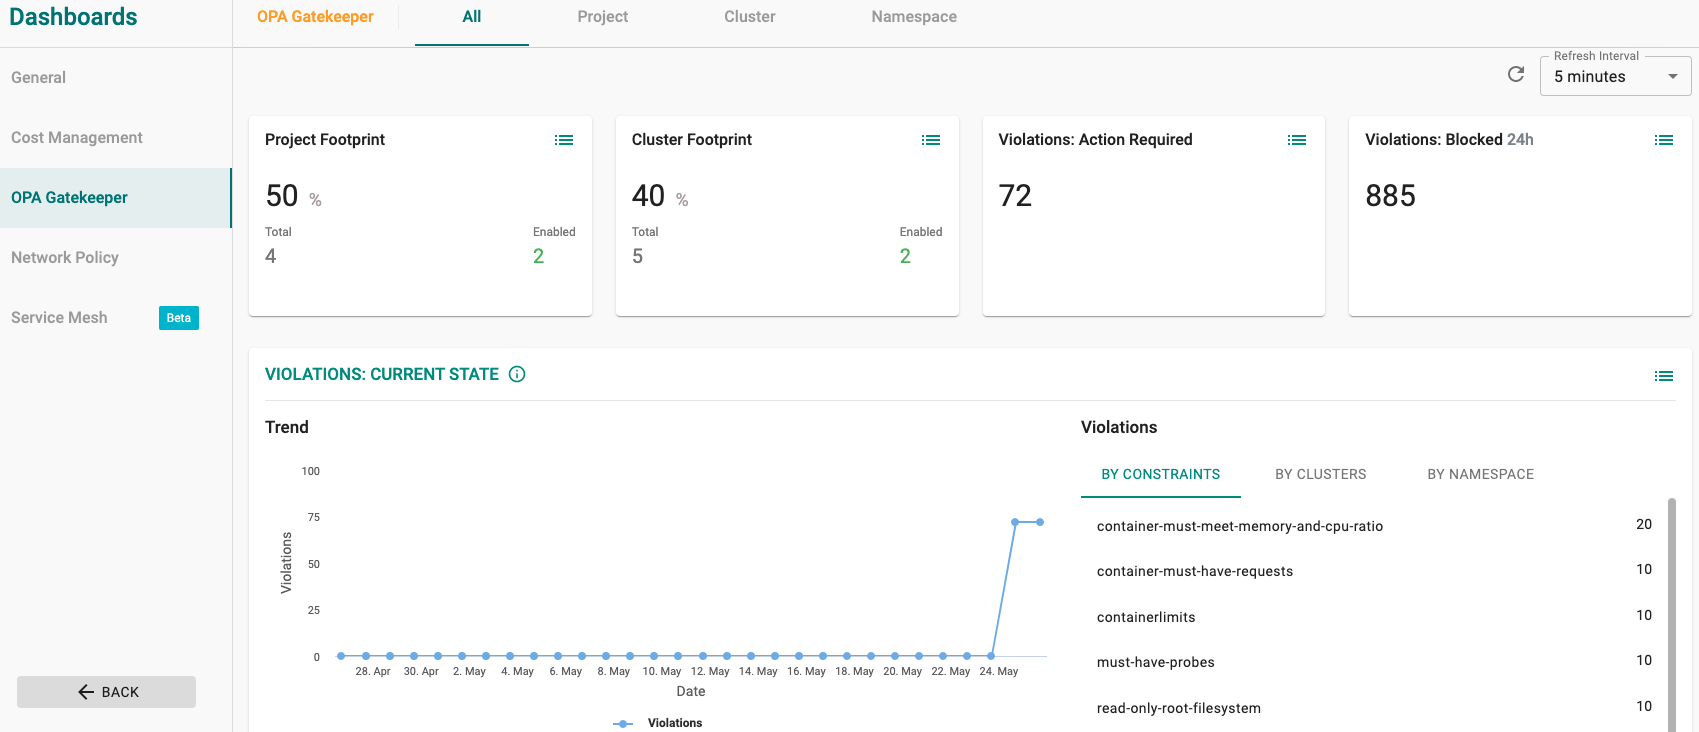
Task: Click the violations list vertical scrollbar
Action: pos(1671,615)
